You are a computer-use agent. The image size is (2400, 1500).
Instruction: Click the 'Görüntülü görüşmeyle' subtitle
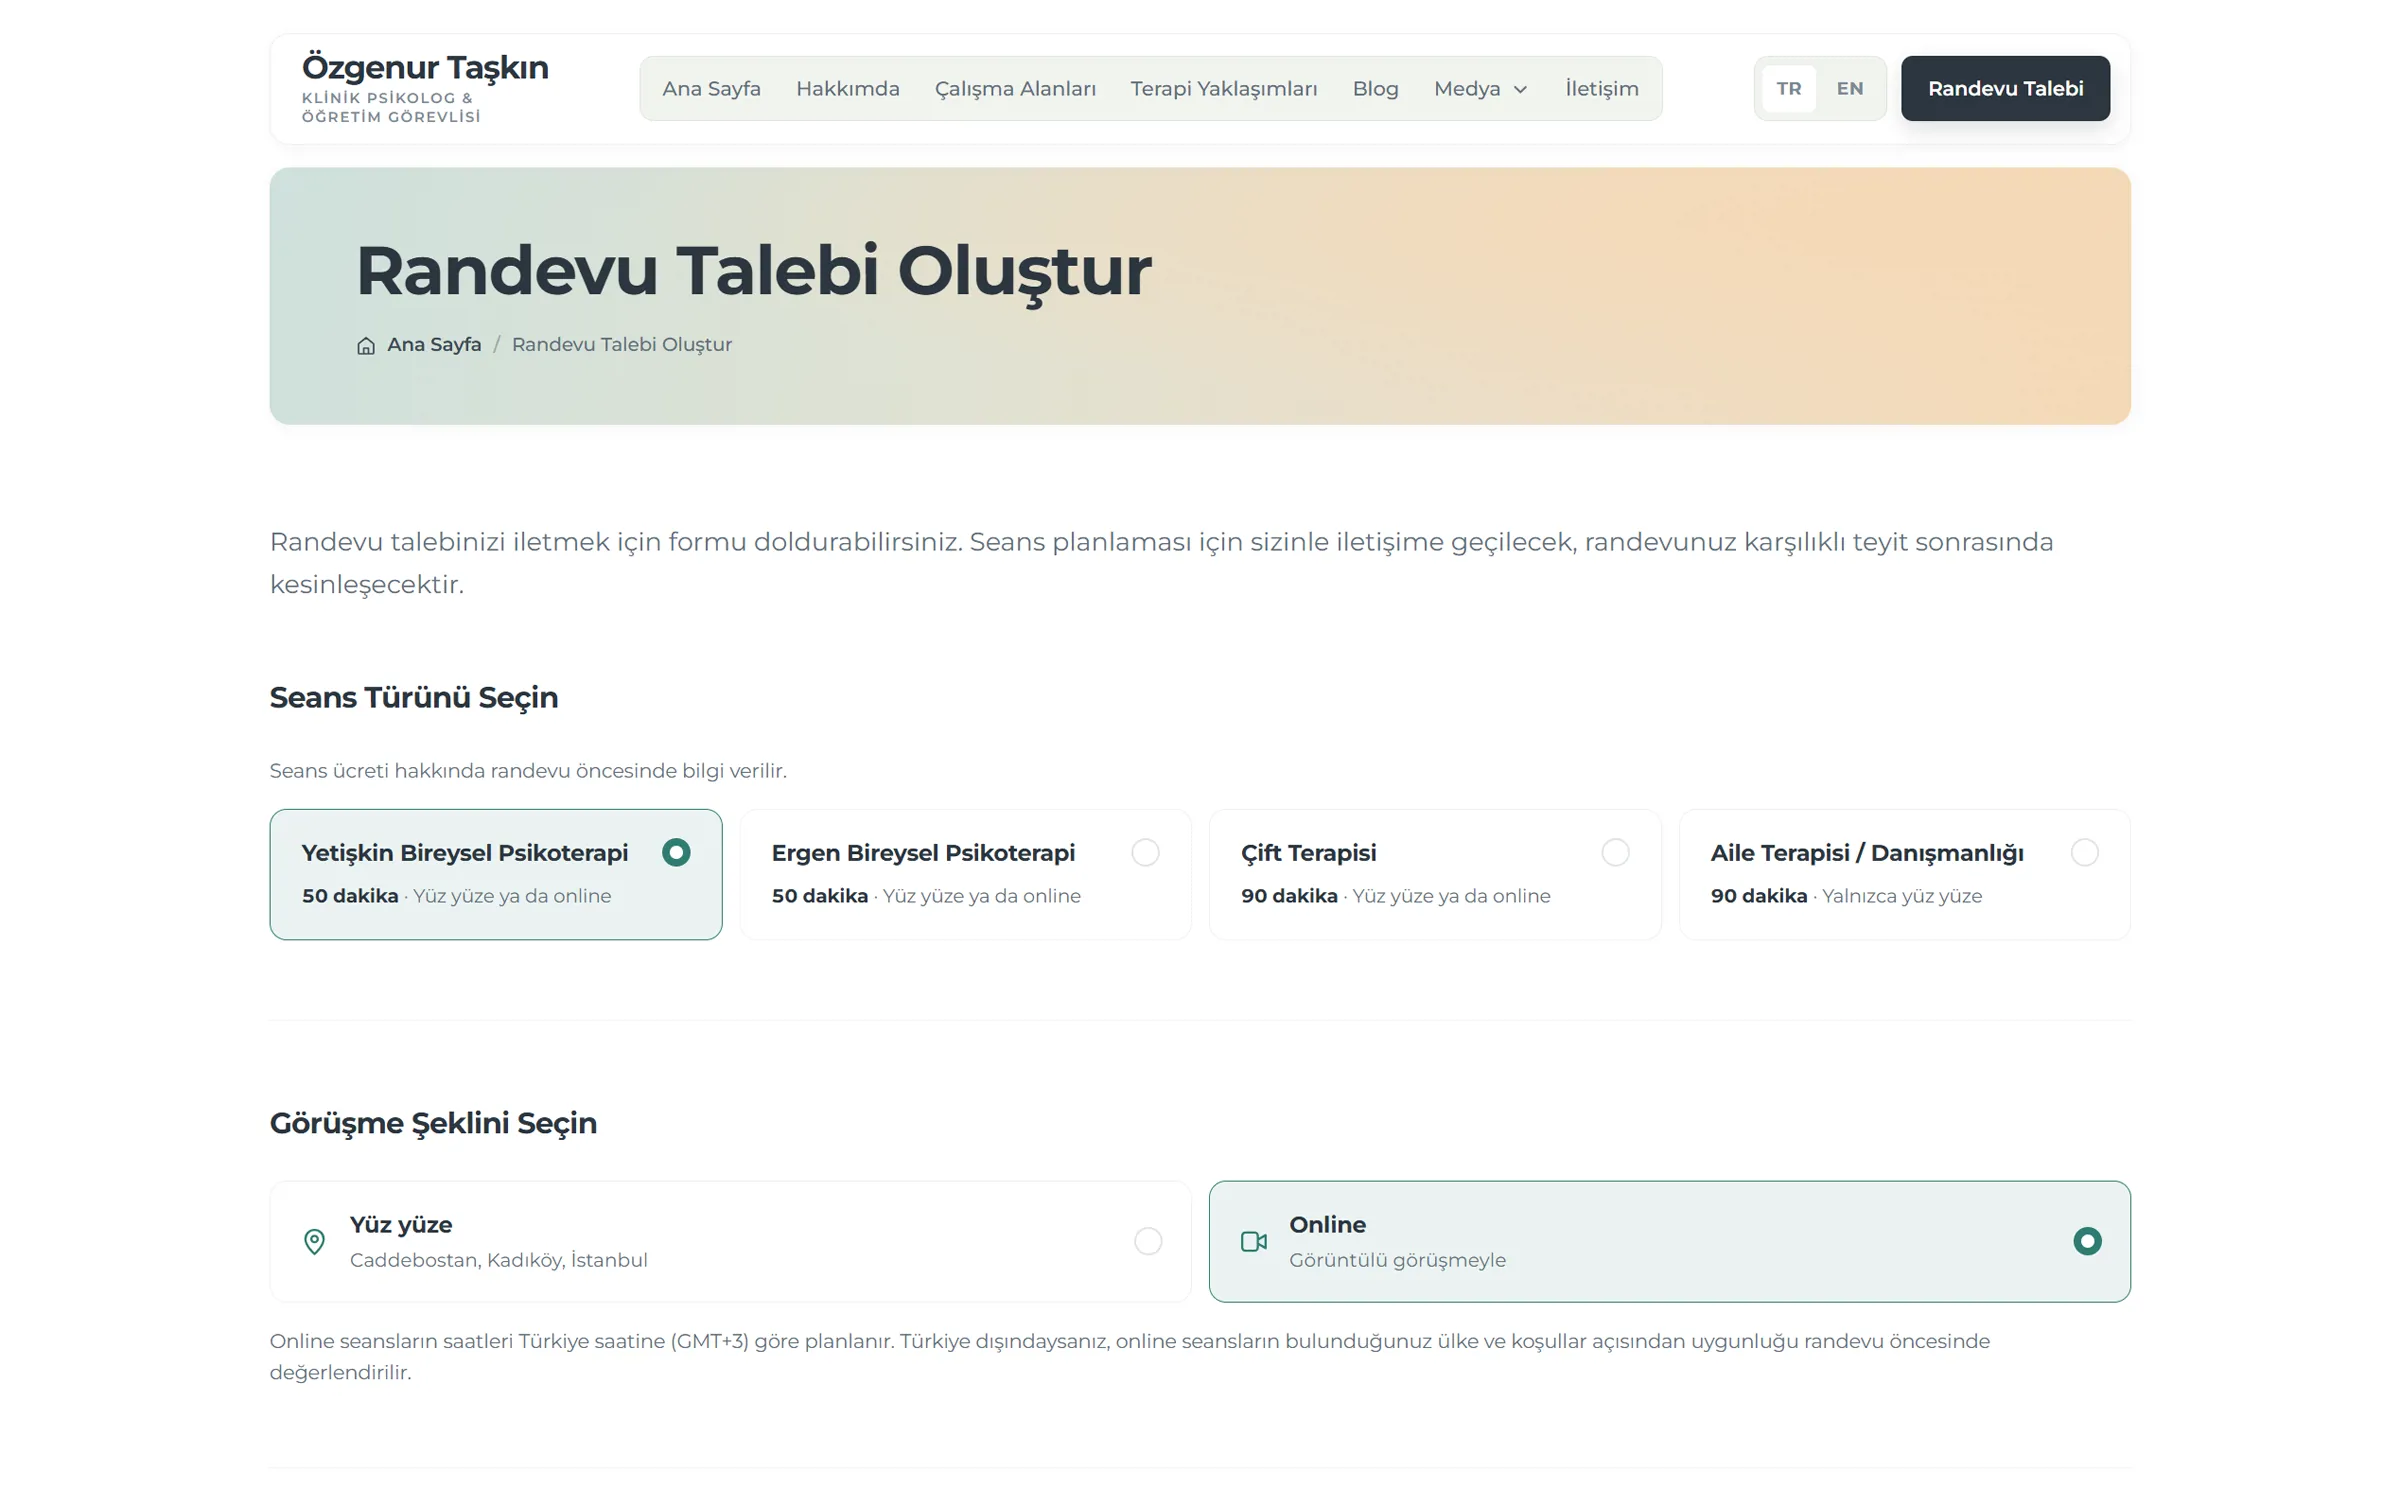pos(1397,1260)
